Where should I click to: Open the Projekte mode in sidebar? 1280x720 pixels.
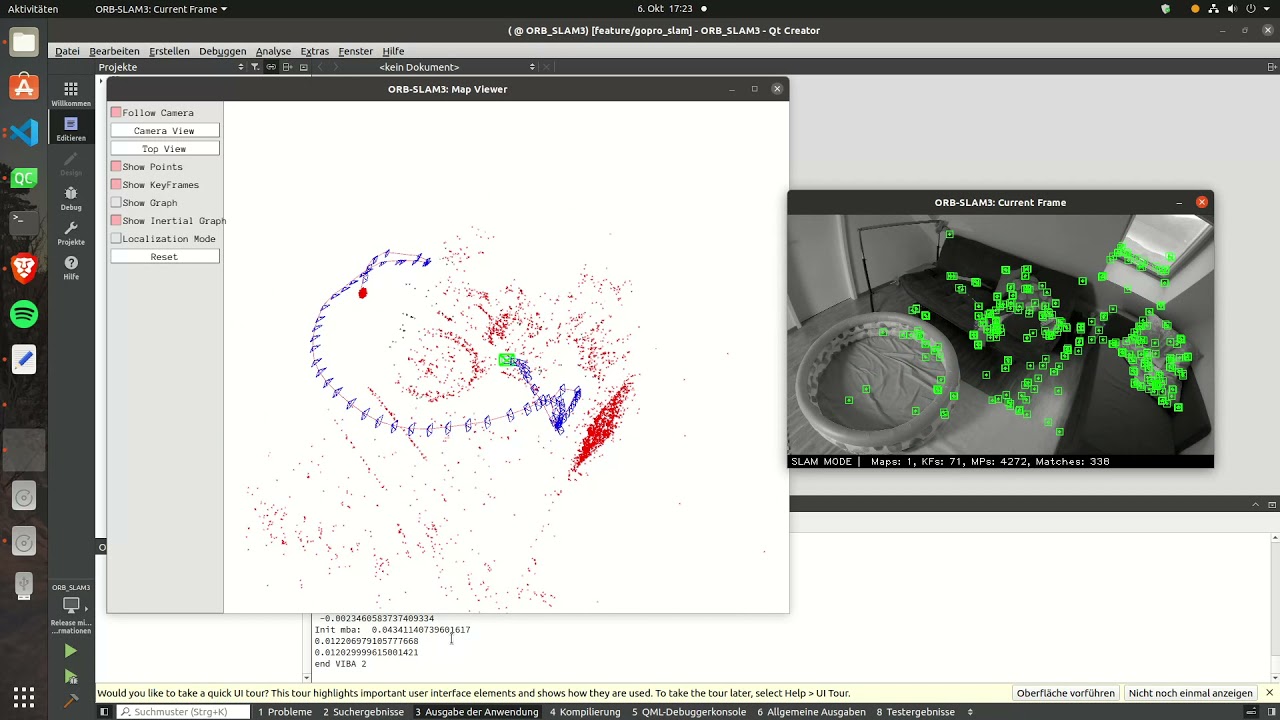coord(71,233)
